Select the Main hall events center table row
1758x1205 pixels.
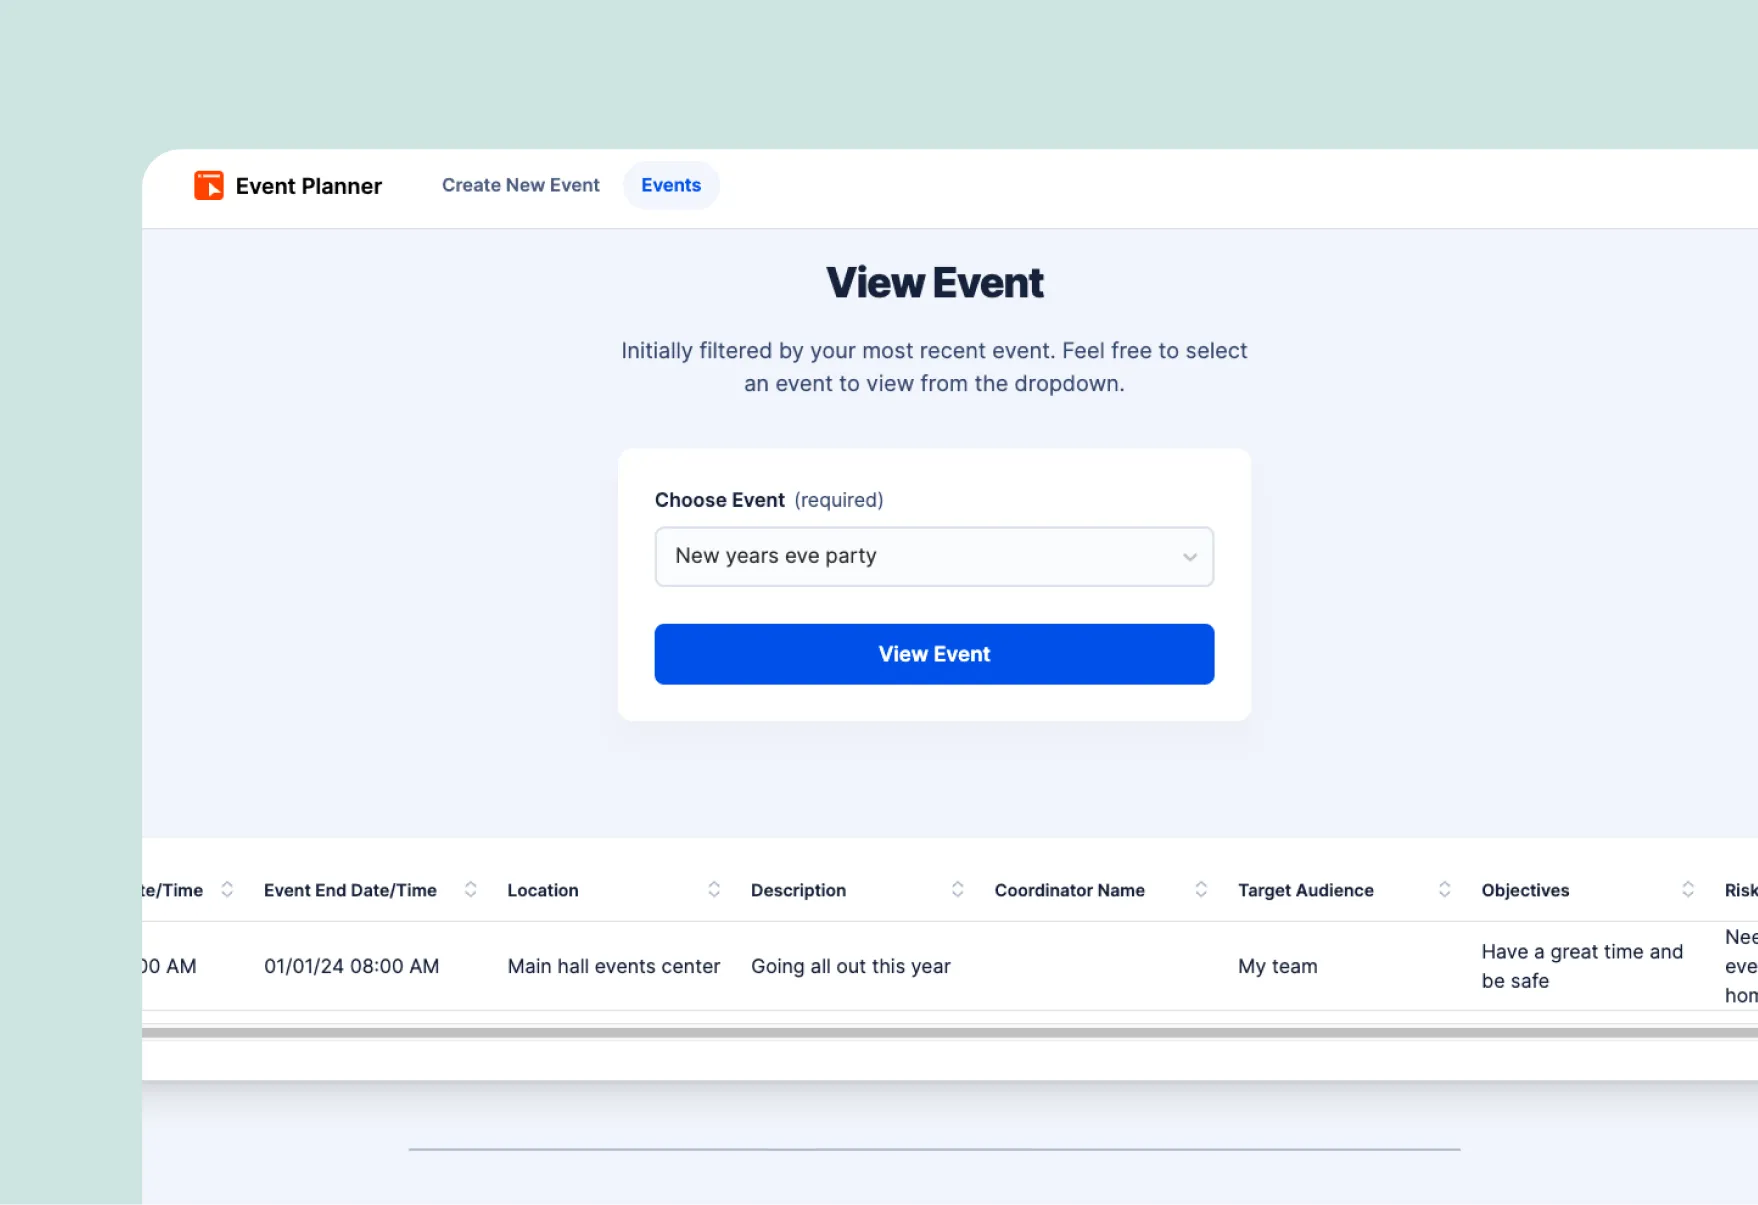613,966
